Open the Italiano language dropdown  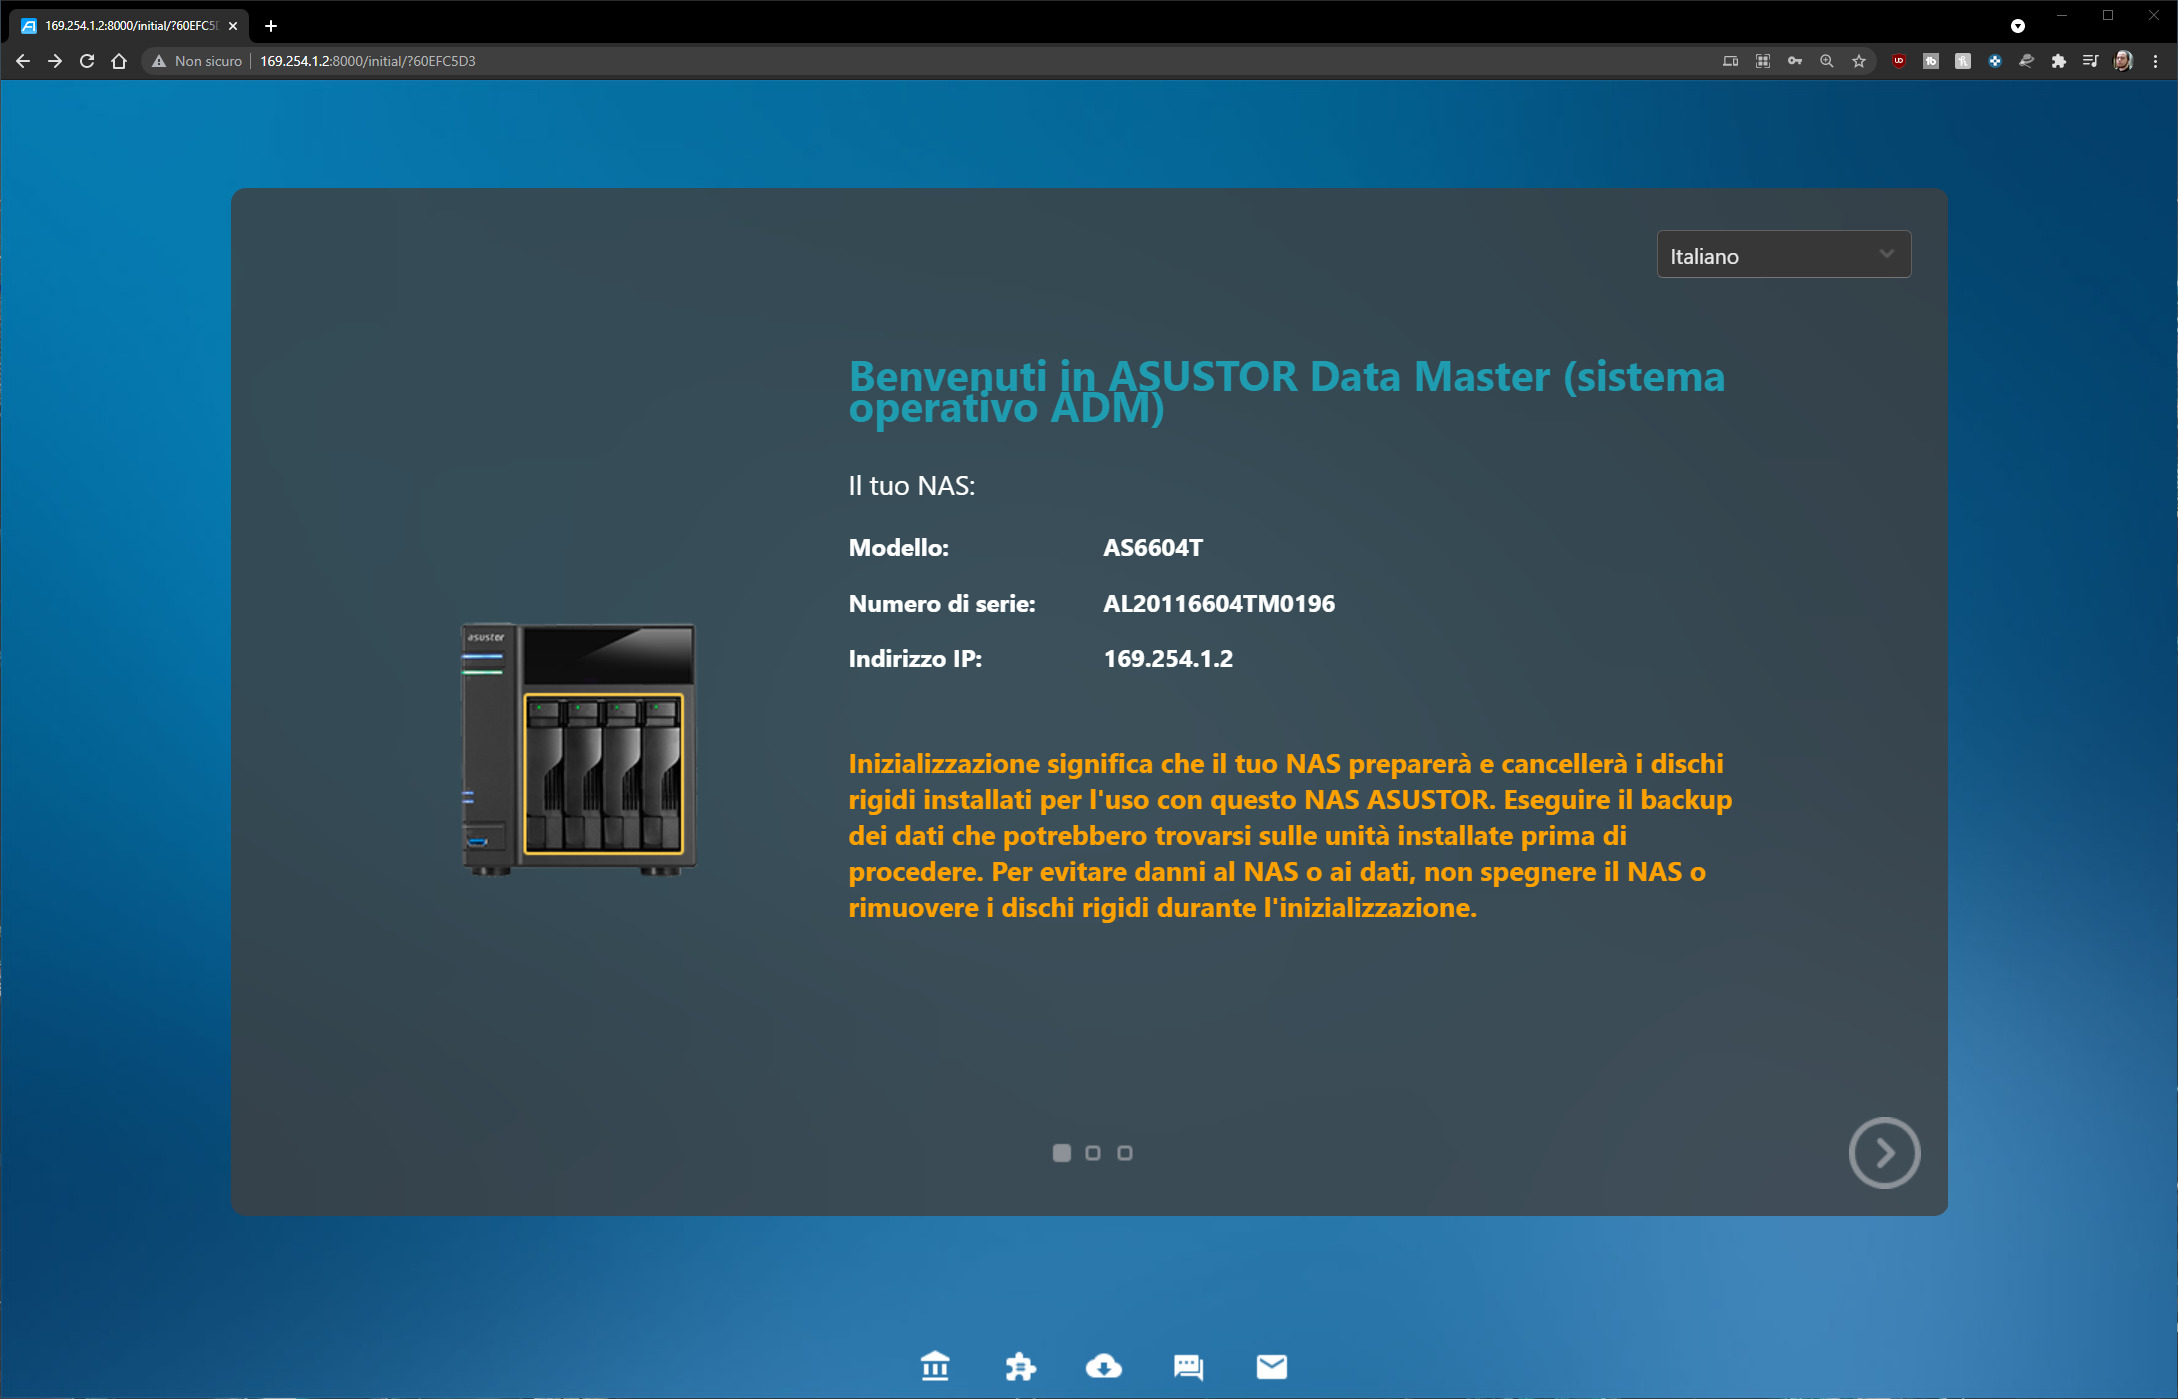coord(1783,255)
